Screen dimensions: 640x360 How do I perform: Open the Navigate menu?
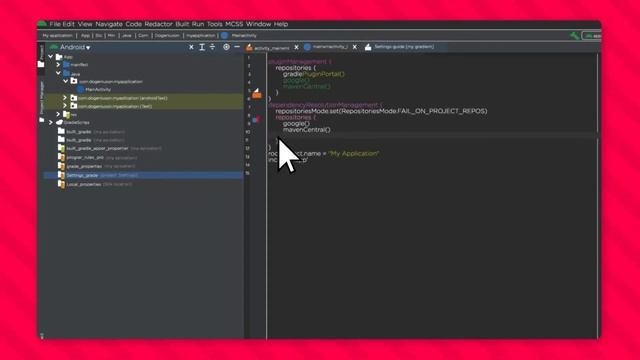[x=109, y=24]
